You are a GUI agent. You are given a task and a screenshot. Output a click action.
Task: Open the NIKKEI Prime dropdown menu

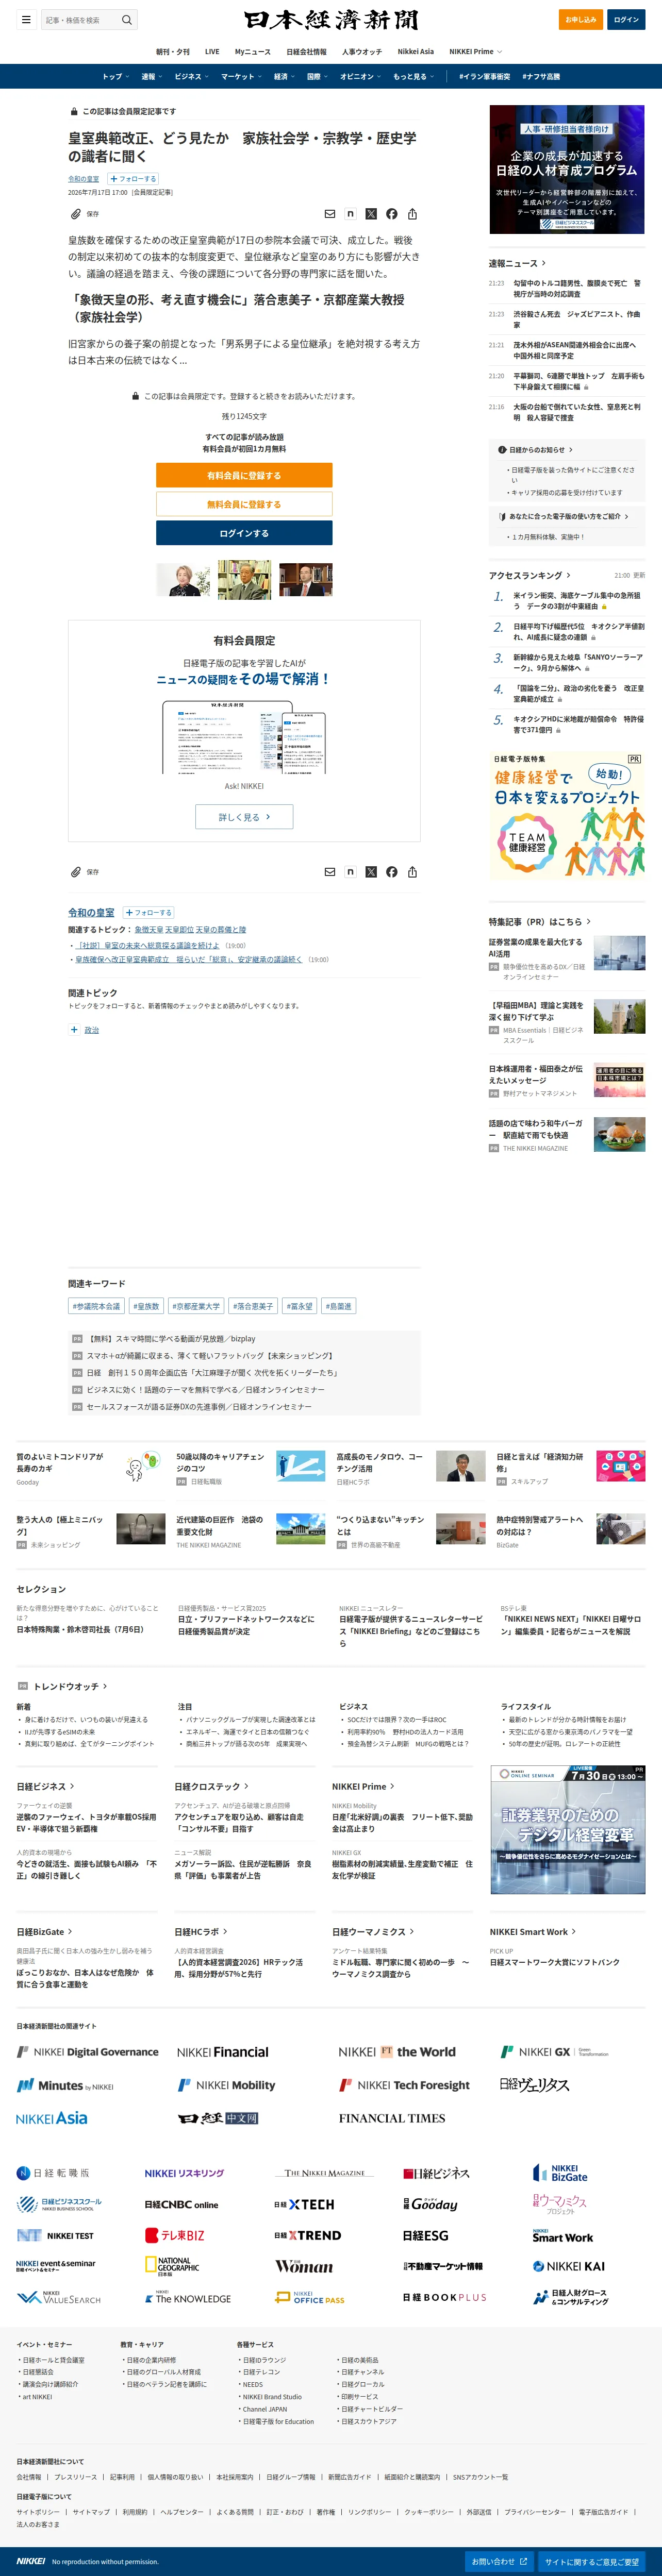(475, 52)
